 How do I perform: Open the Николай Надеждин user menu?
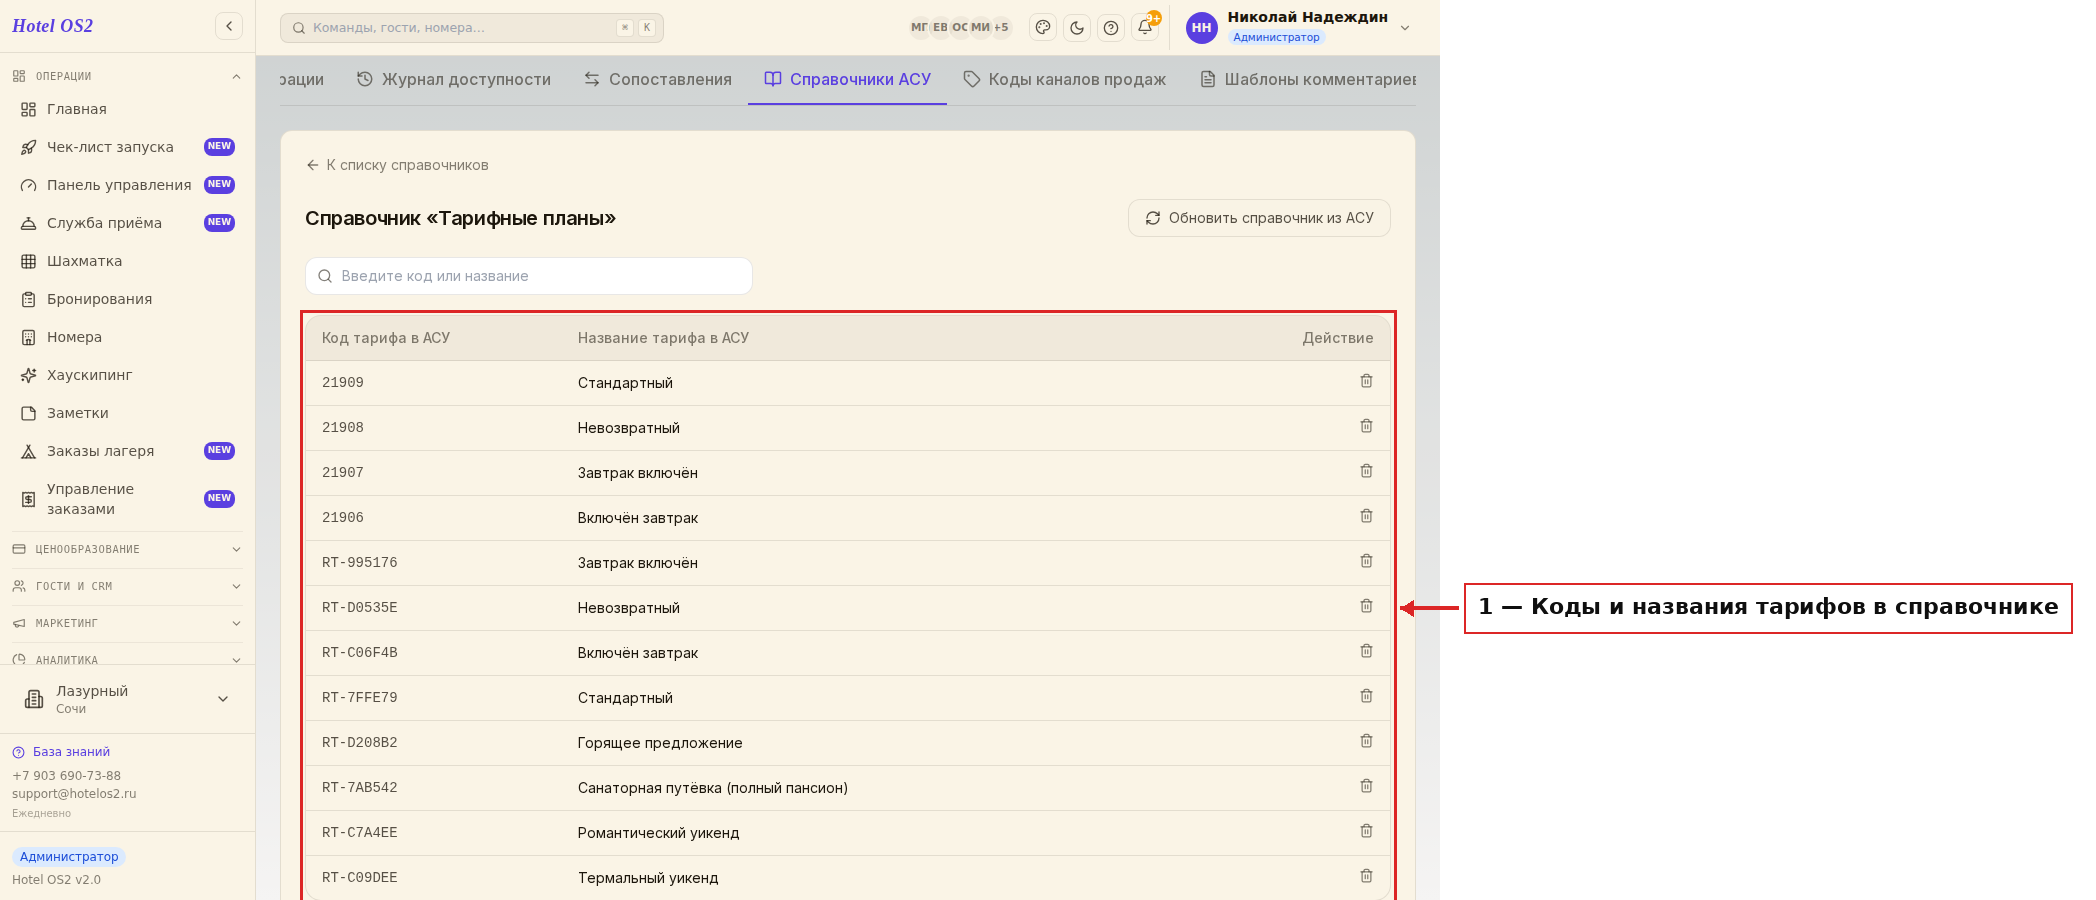coord(1299,27)
